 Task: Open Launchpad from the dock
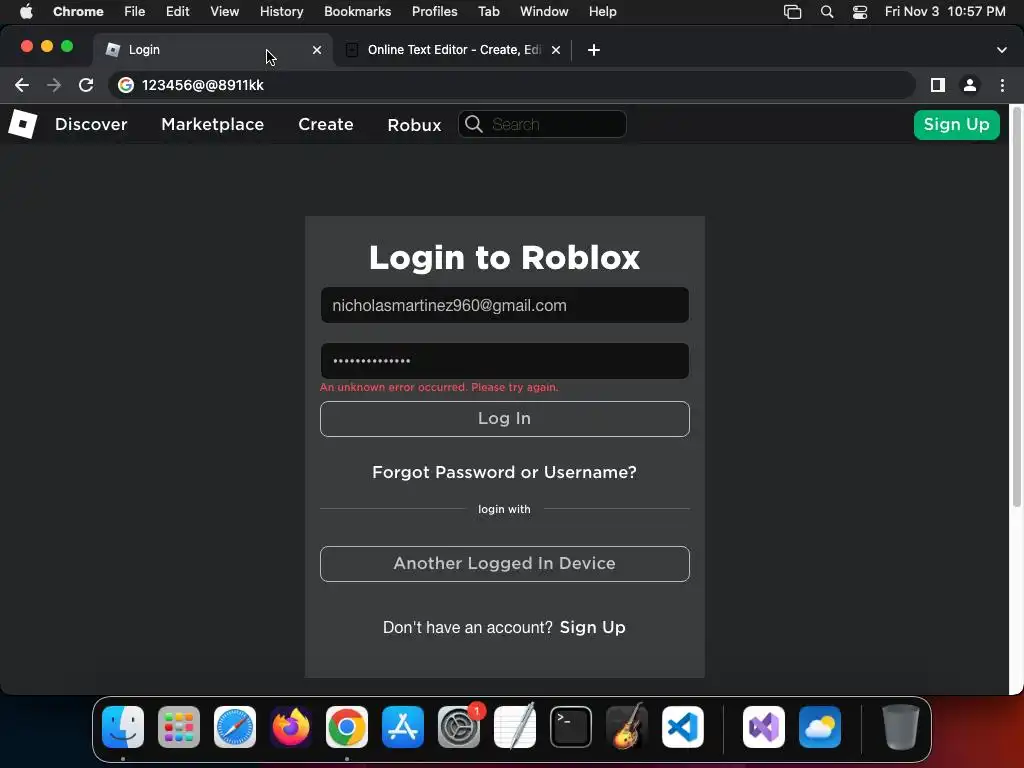coord(179,727)
